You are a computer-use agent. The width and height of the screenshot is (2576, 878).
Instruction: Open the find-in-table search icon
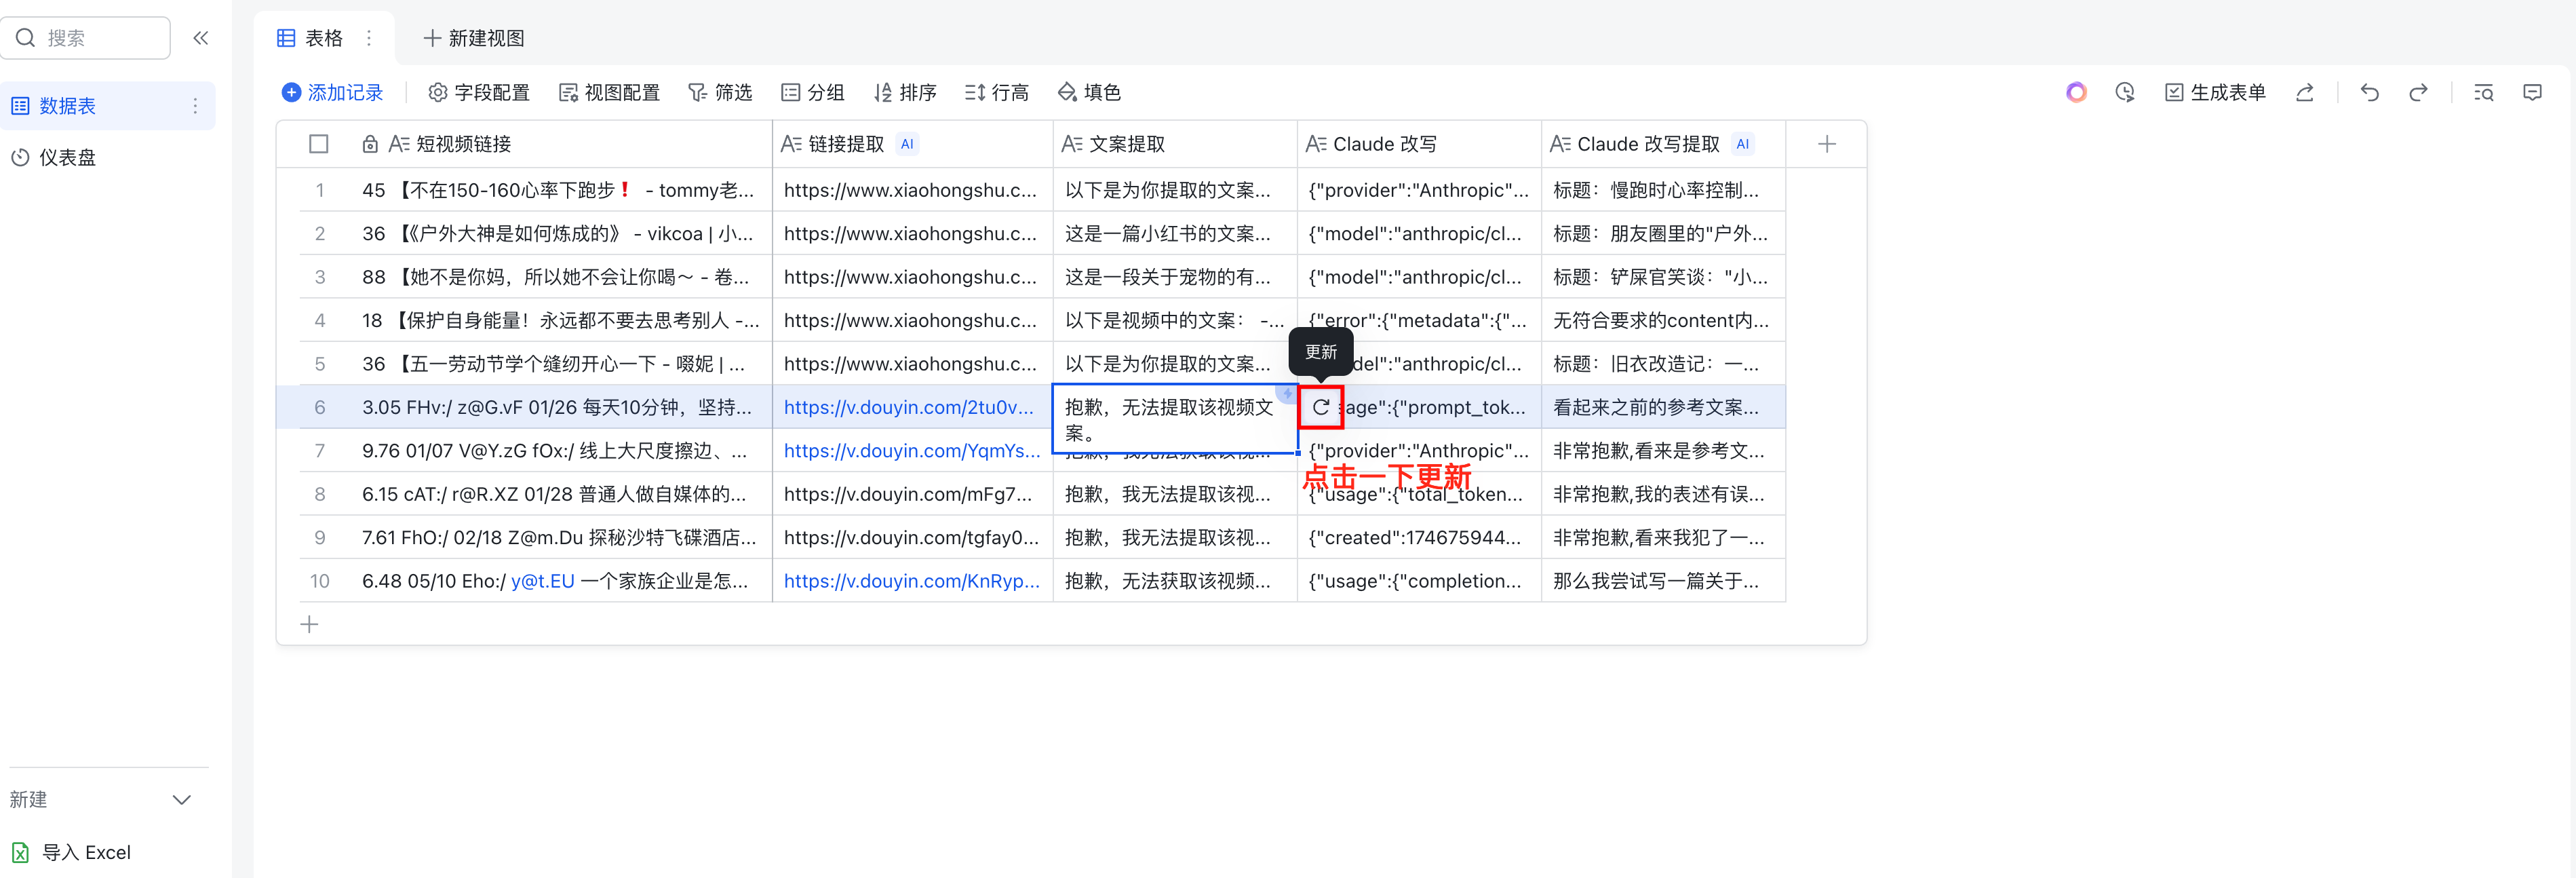pos(2484,93)
